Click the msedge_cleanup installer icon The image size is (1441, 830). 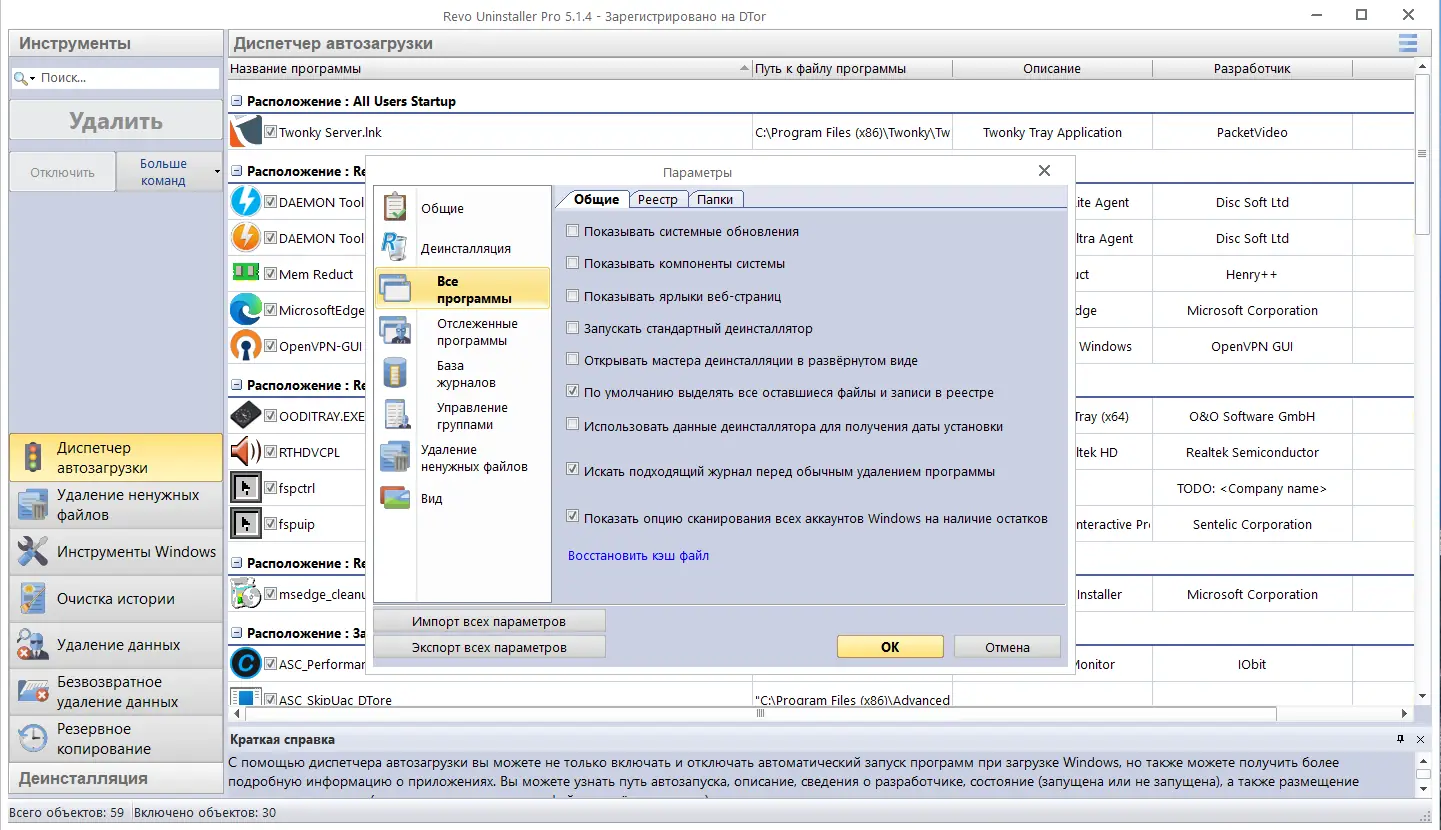245,594
